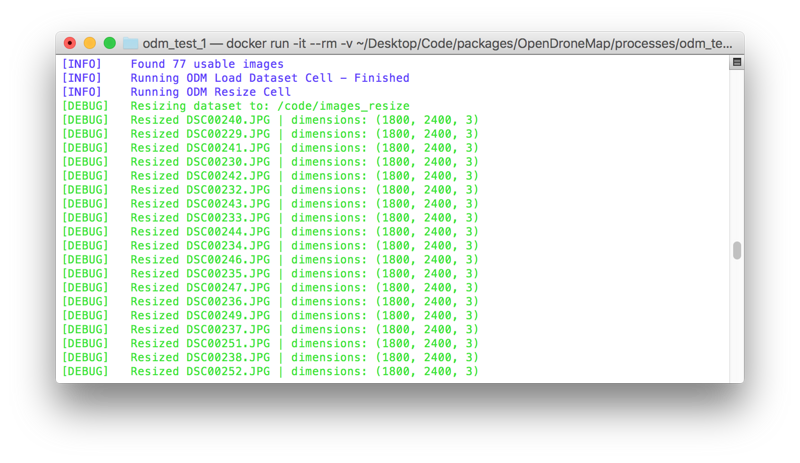Screen dimensions: 800x463
Task: Click the window title odm_test_1 docker run
Action: pyautogui.click(x=437, y=44)
